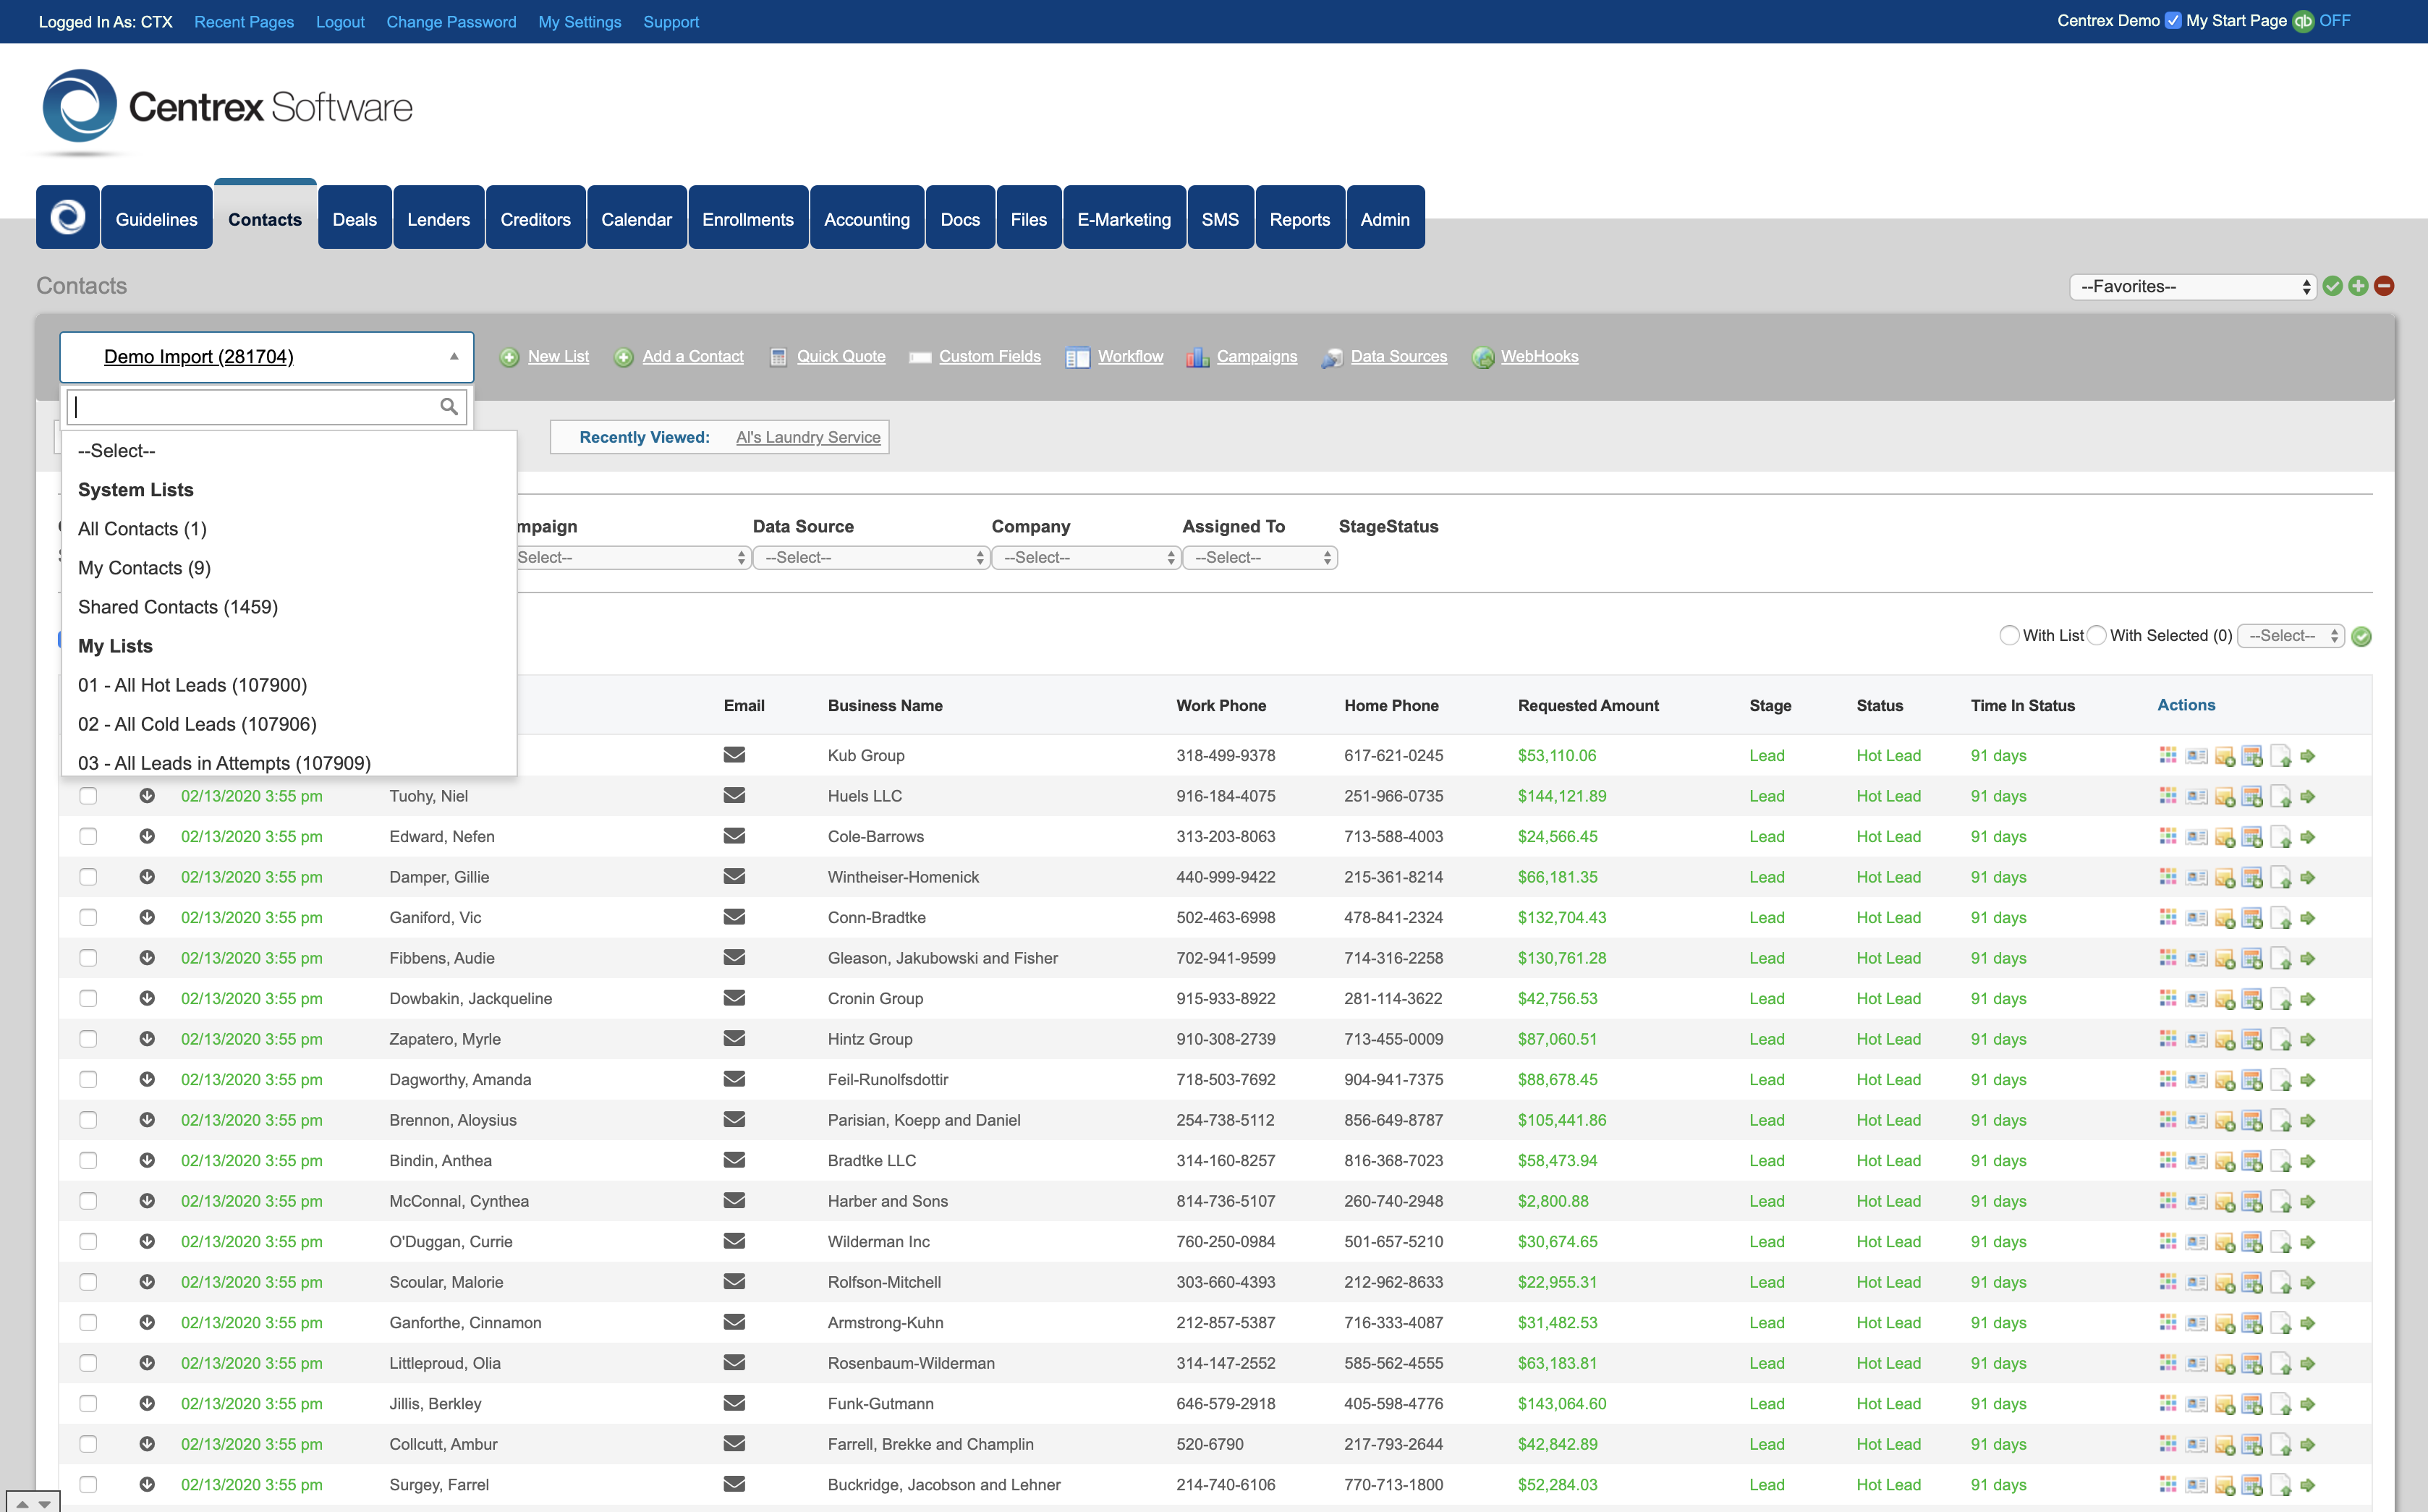This screenshot has width=2428, height=1512.
Task: Click the add note icon in Bradtke LLC row
Action: pos(2224,1161)
